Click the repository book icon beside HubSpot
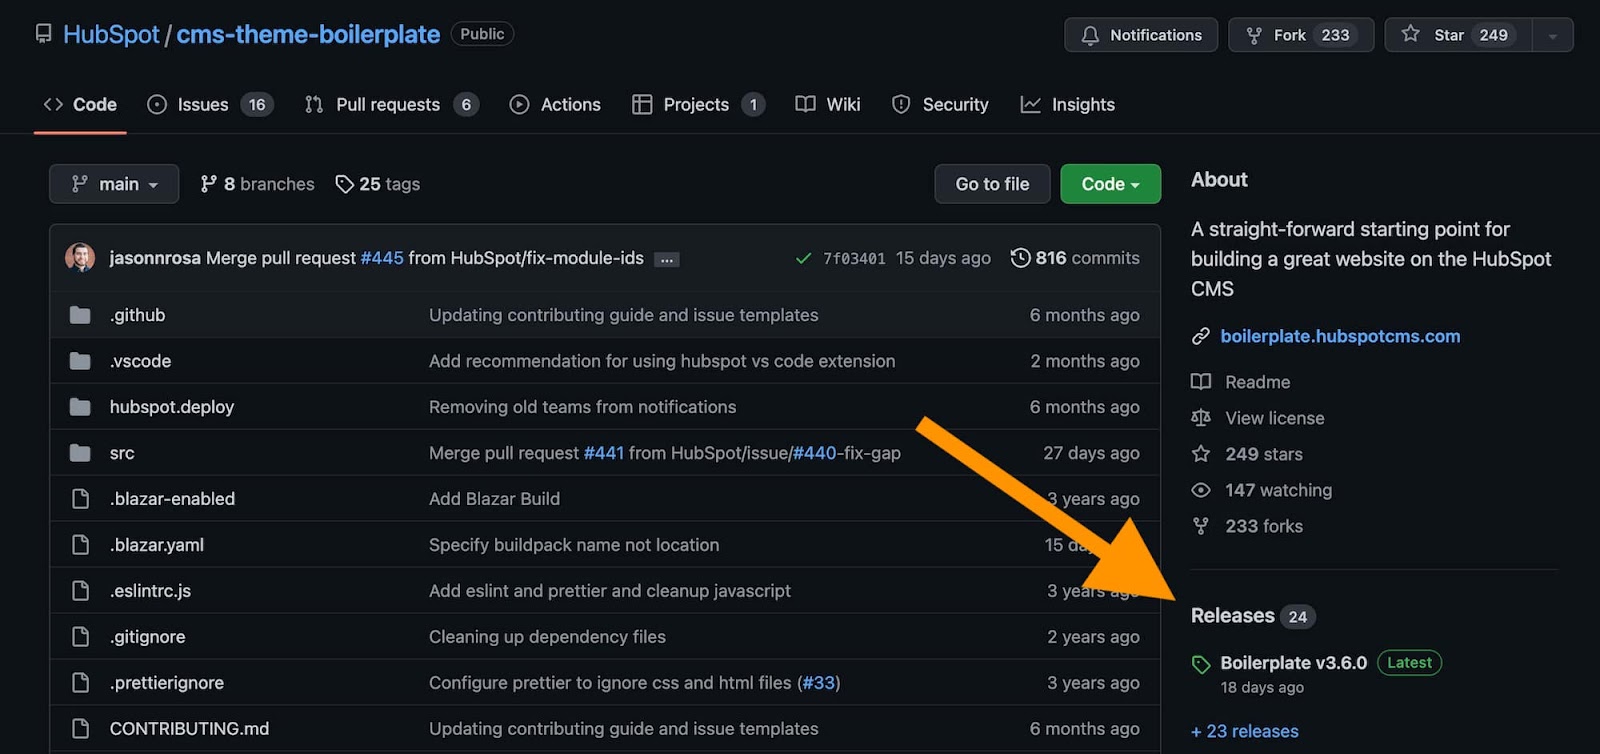This screenshot has width=1600, height=754. pos(43,34)
